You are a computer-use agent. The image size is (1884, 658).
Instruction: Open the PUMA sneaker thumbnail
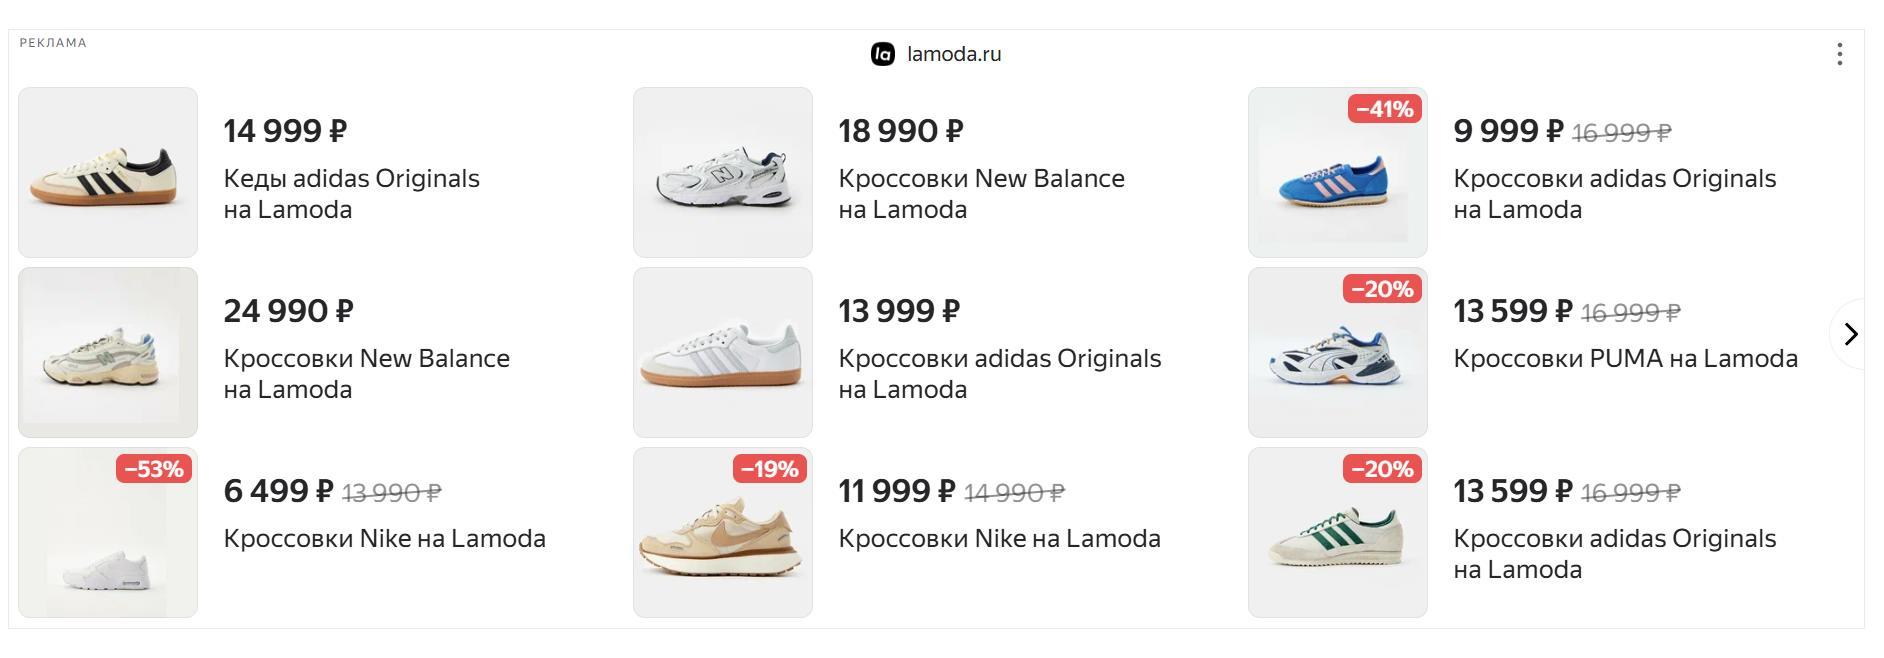coord(1337,352)
